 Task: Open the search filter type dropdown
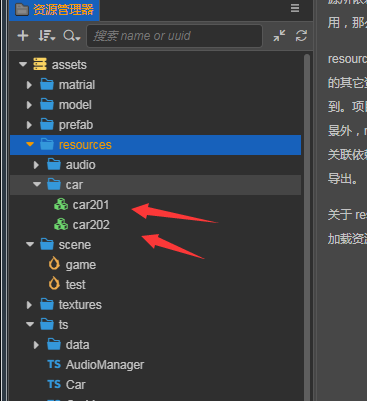pyautogui.click(x=72, y=36)
